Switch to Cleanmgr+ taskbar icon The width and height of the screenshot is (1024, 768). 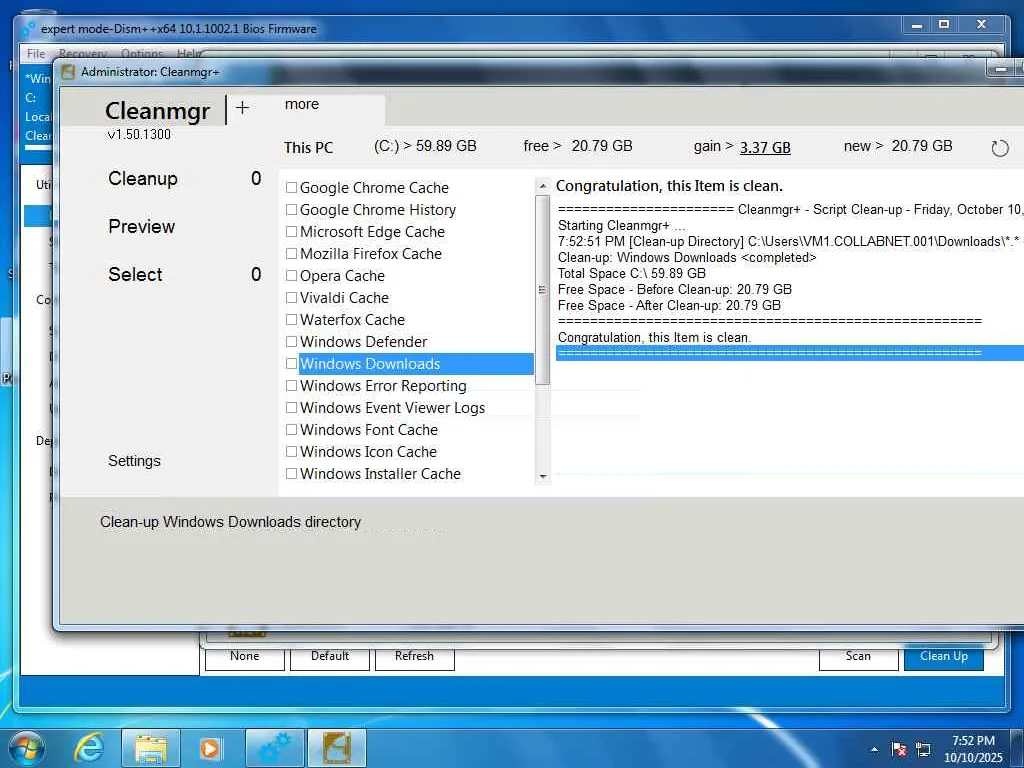[337, 748]
